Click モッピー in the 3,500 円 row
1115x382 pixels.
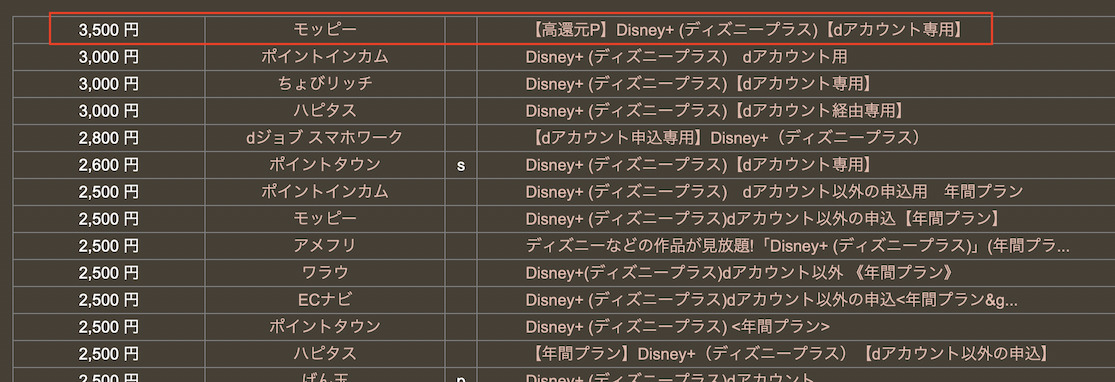pyautogui.click(x=325, y=30)
